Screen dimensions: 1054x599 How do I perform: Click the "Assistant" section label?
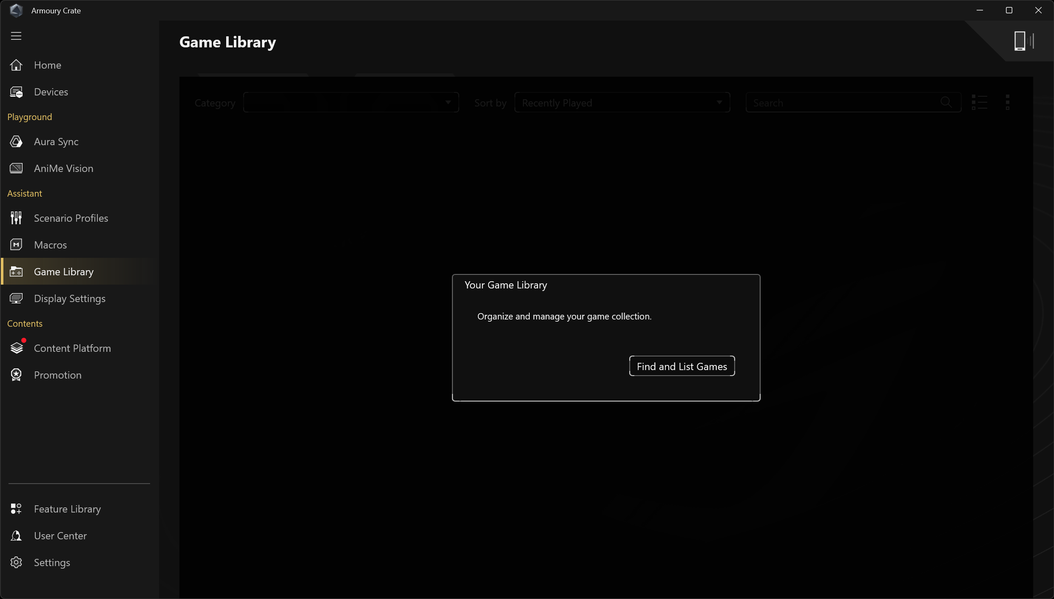pyautogui.click(x=25, y=194)
